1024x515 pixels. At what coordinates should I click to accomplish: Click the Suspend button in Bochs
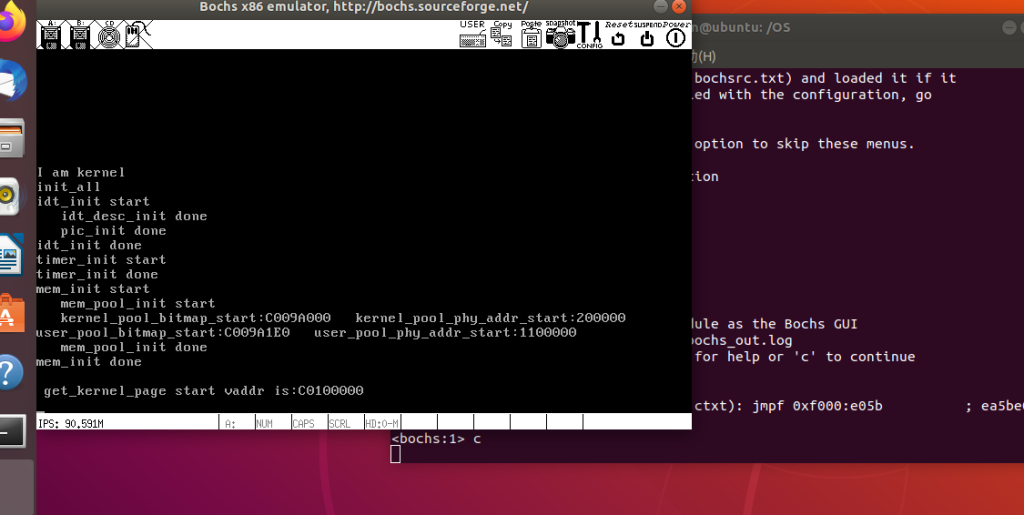(x=647, y=36)
